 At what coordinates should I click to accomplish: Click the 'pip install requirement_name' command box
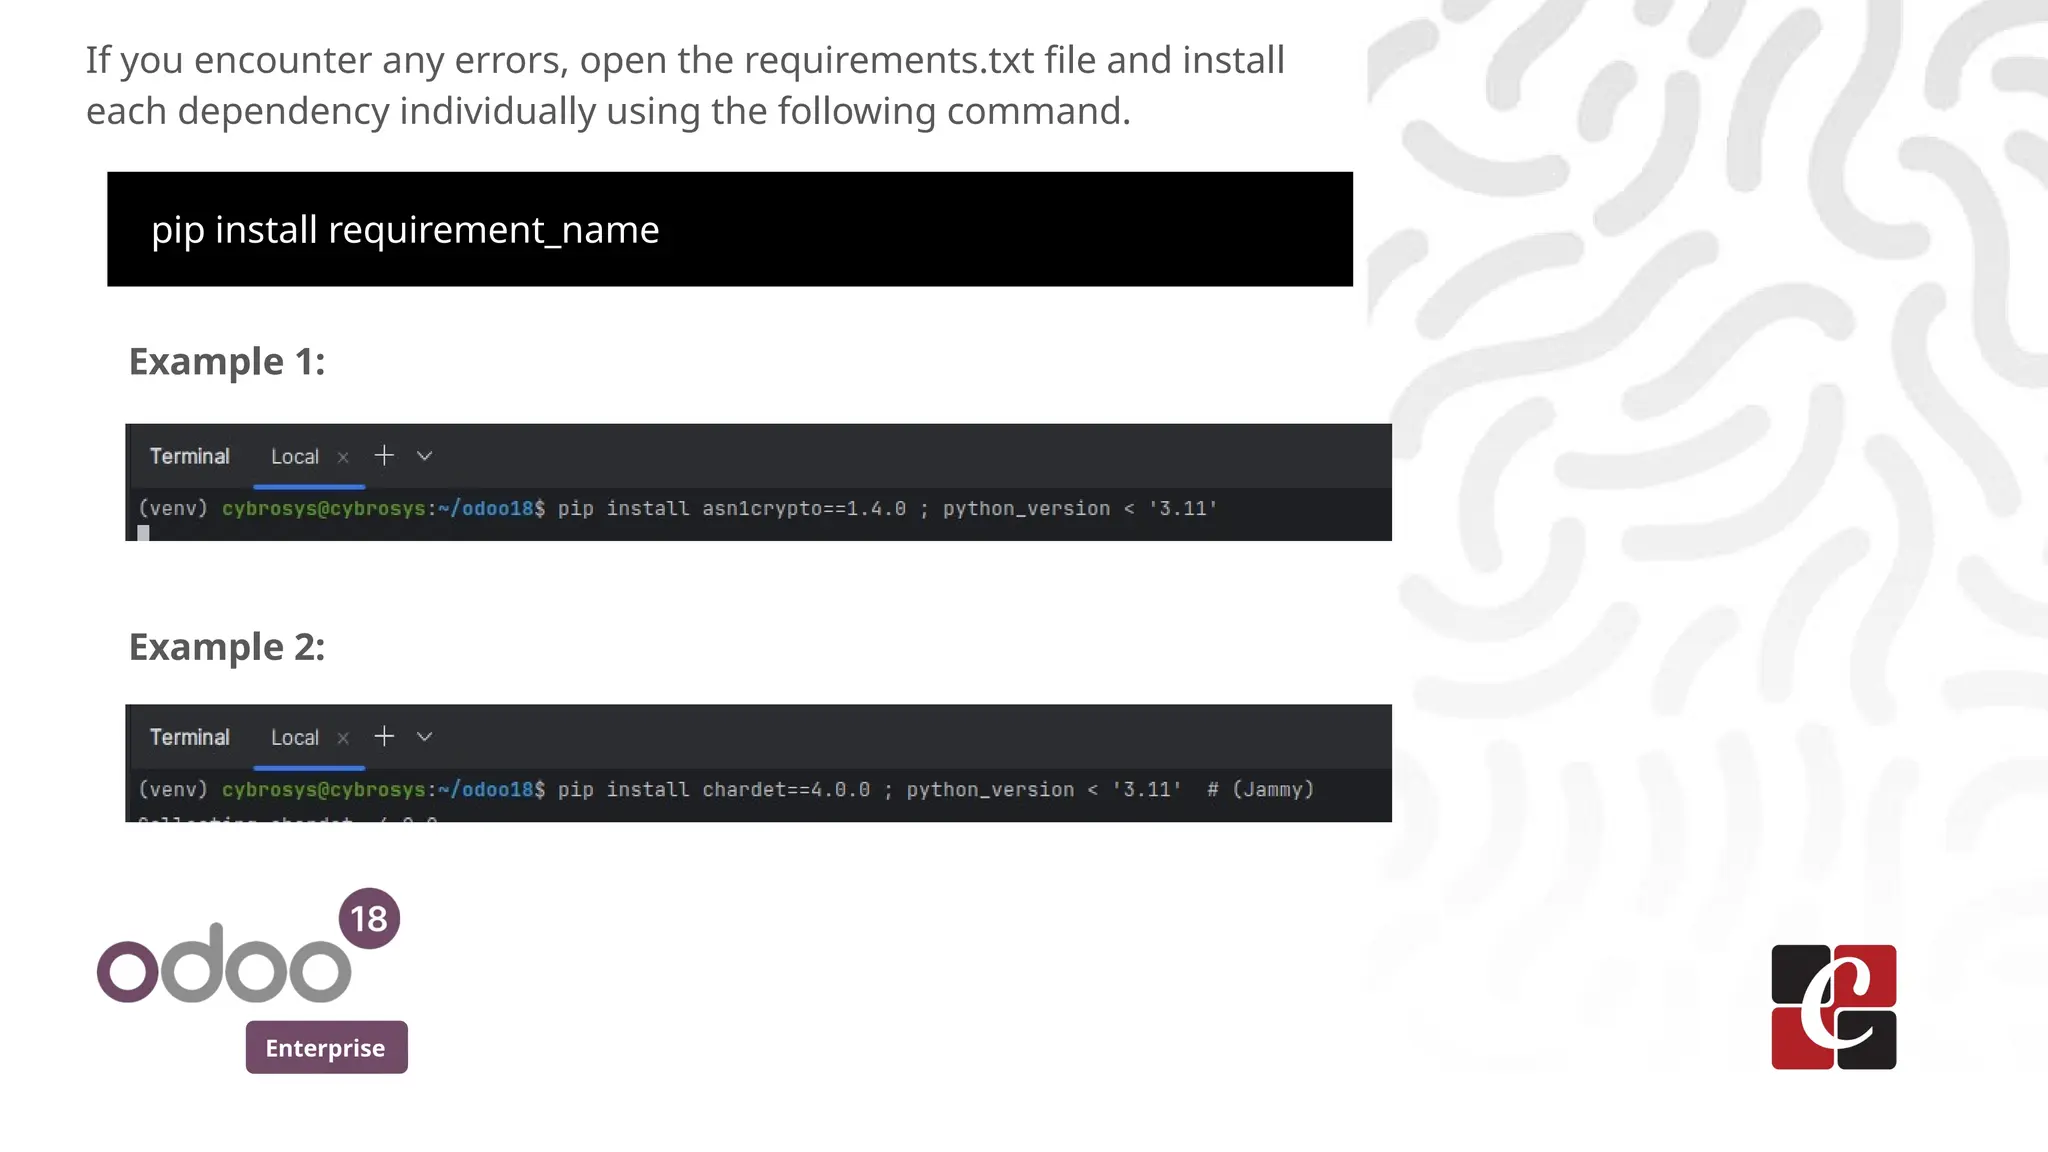pyautogui.click(x=730, y=229)
